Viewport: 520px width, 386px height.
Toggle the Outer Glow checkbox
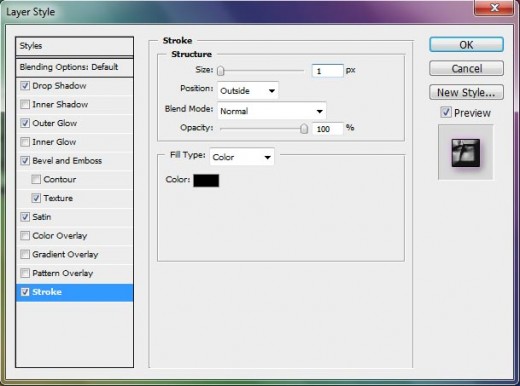point(25,123)
